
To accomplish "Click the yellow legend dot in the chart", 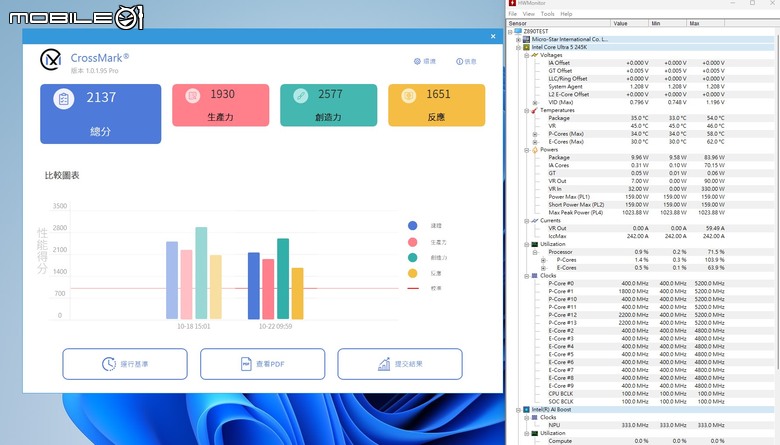I will [x=412, y=273].
